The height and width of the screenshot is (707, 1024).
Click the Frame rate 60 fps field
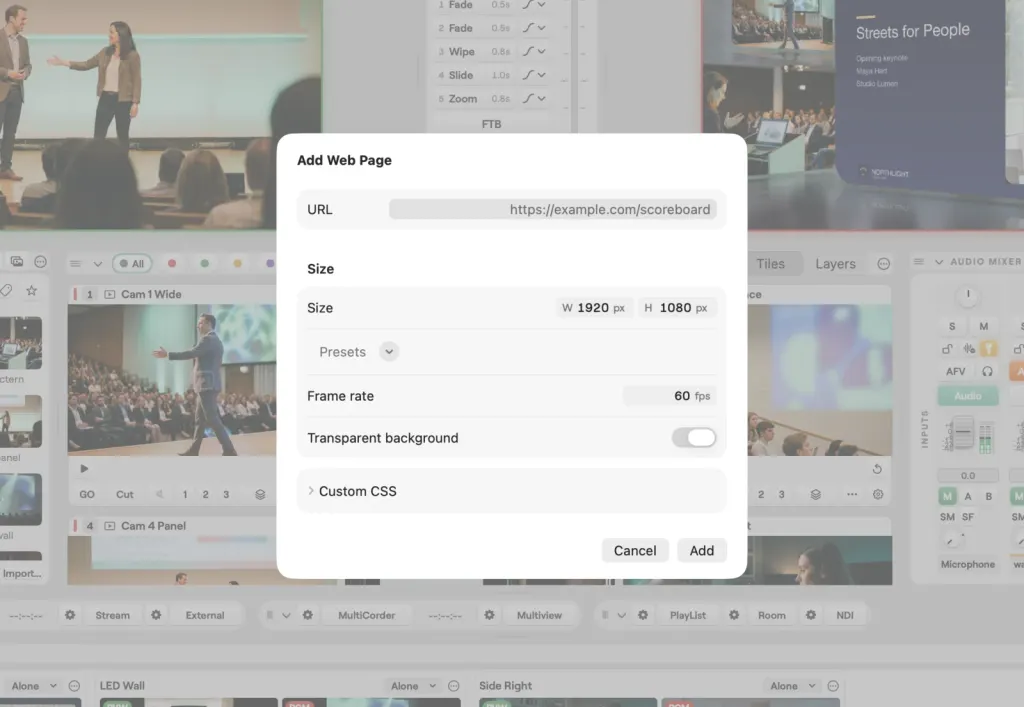(x=669, y=396)
